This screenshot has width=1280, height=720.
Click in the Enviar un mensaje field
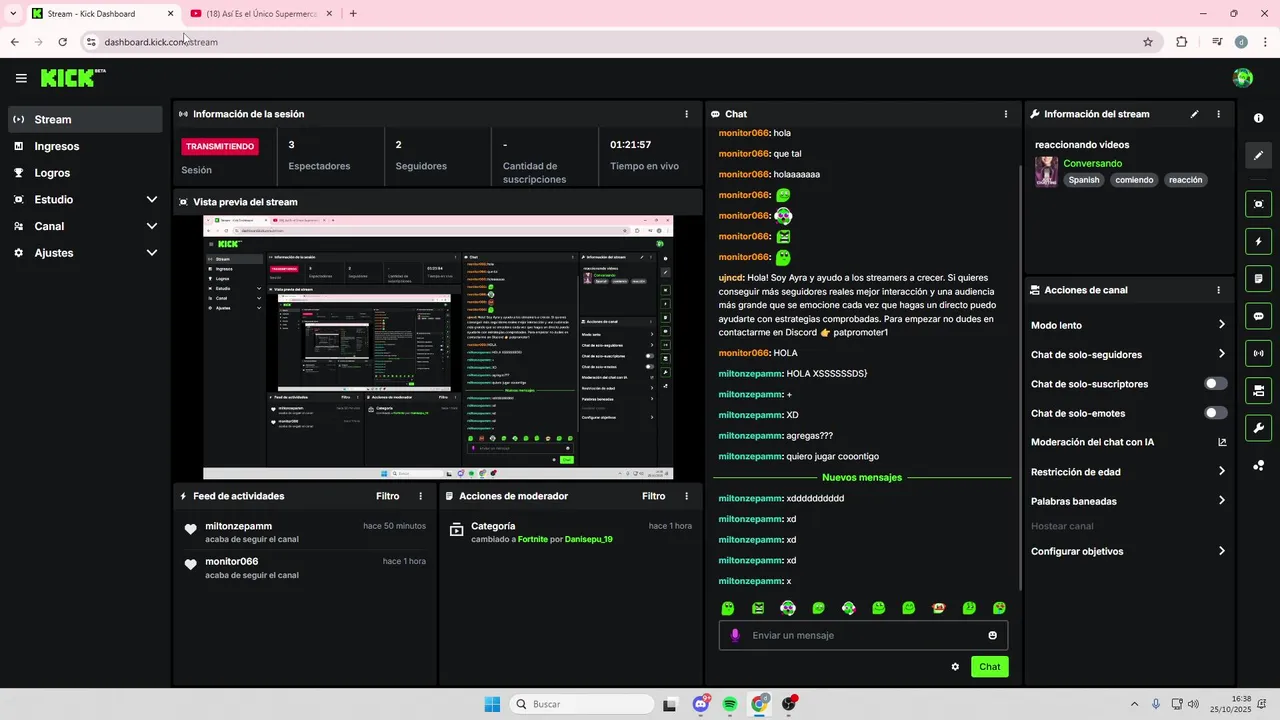tap(863, 635)
